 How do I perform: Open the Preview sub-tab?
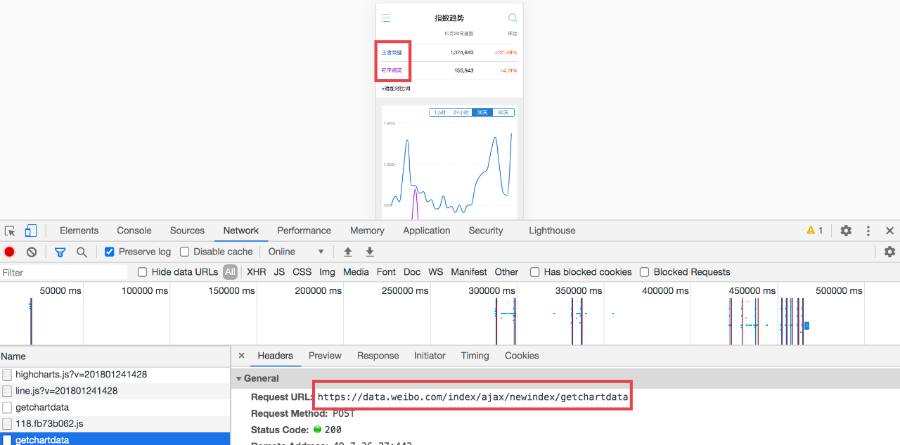click(325, 356)
